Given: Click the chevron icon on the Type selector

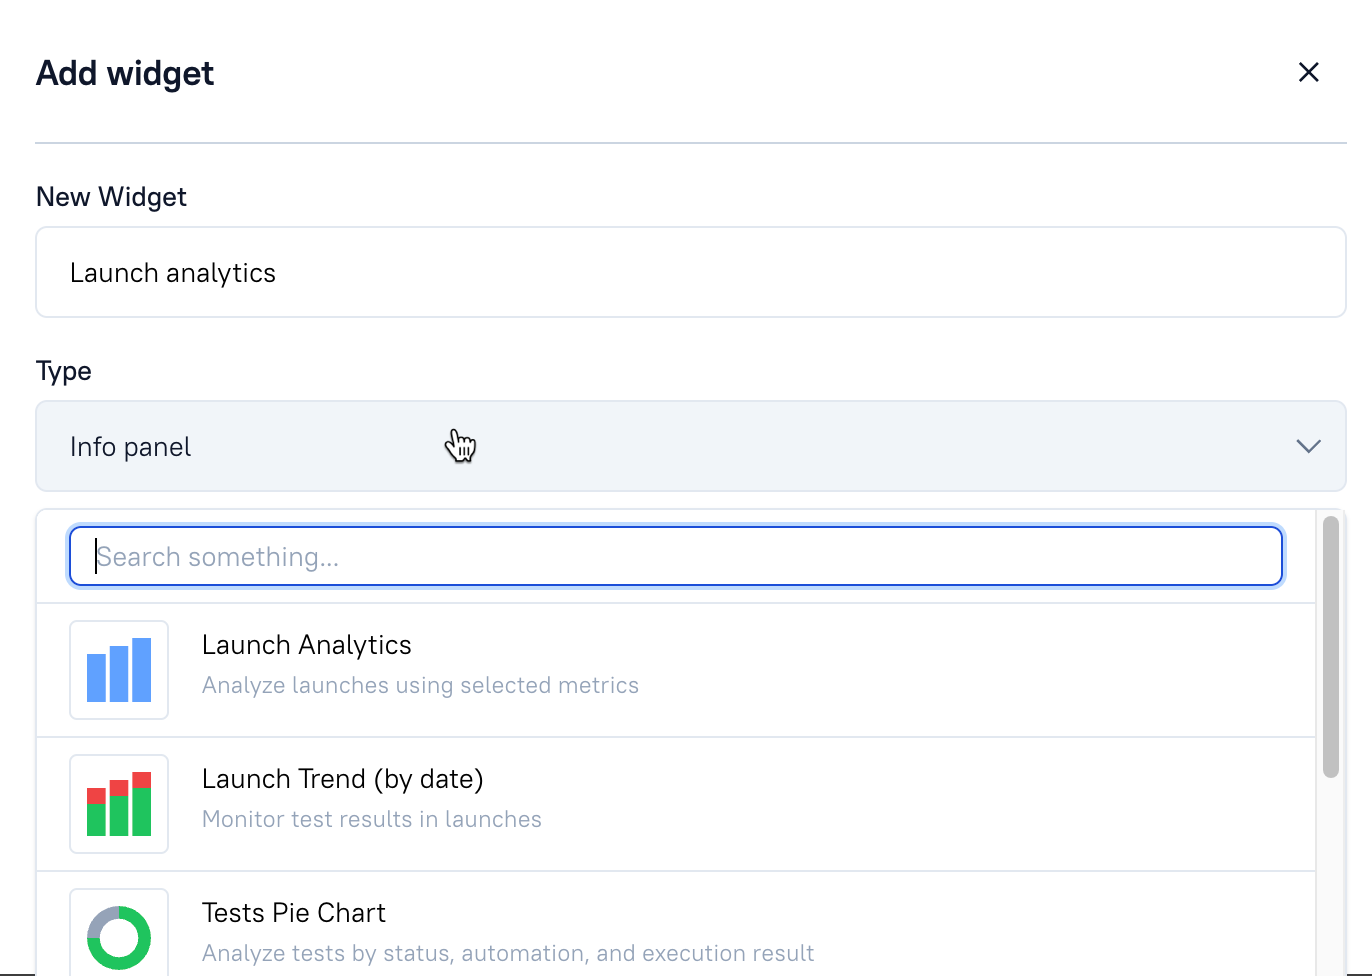Looking at the screenshot, I should click(1308, 446).
